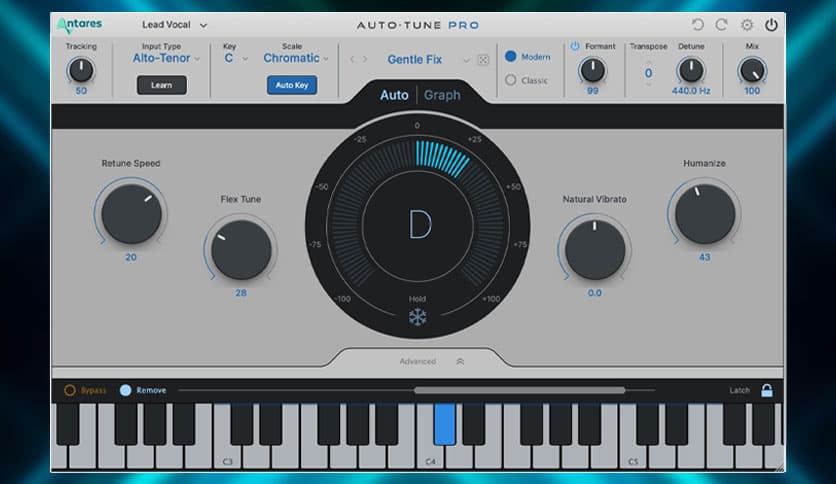Enable the Bypass keyboard mode
The height and width of the screenshot is (484, 836).
70,390
